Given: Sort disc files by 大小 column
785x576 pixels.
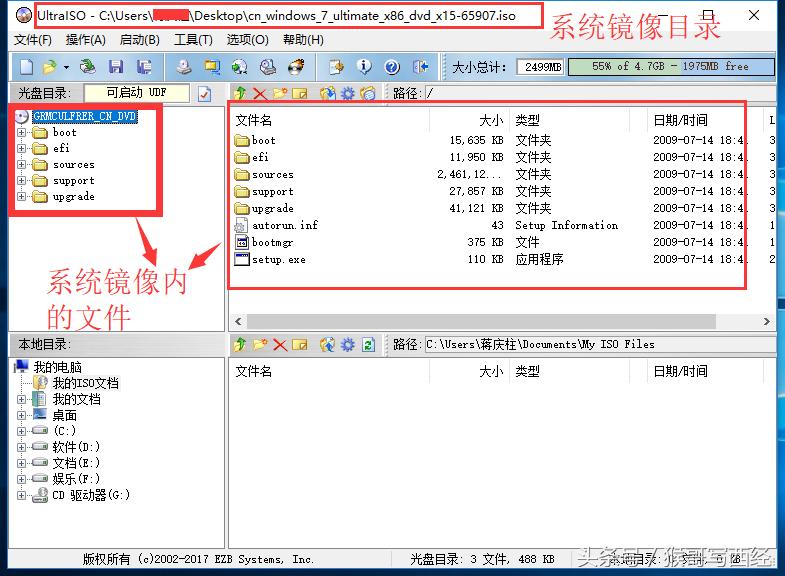Looking at the screenshot, I should pos(470,121).
